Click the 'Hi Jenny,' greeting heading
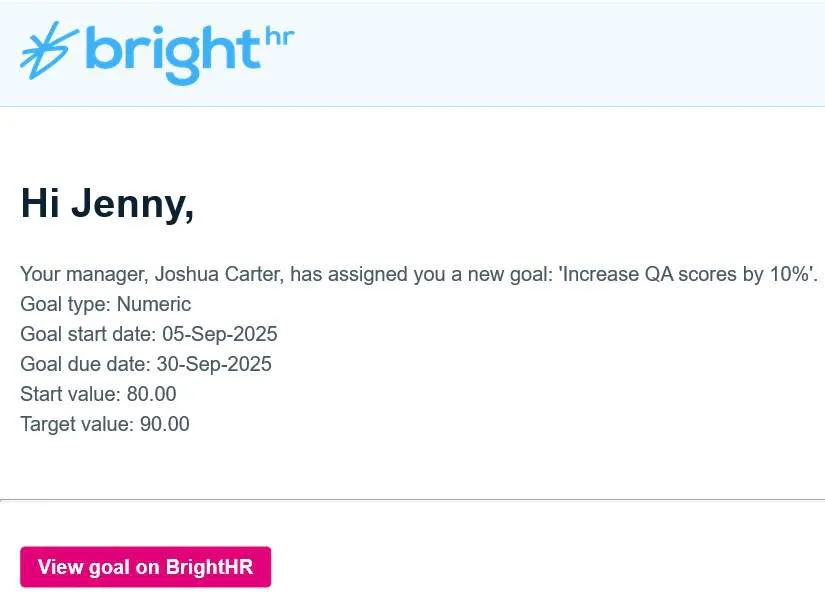 pos(107,204)
